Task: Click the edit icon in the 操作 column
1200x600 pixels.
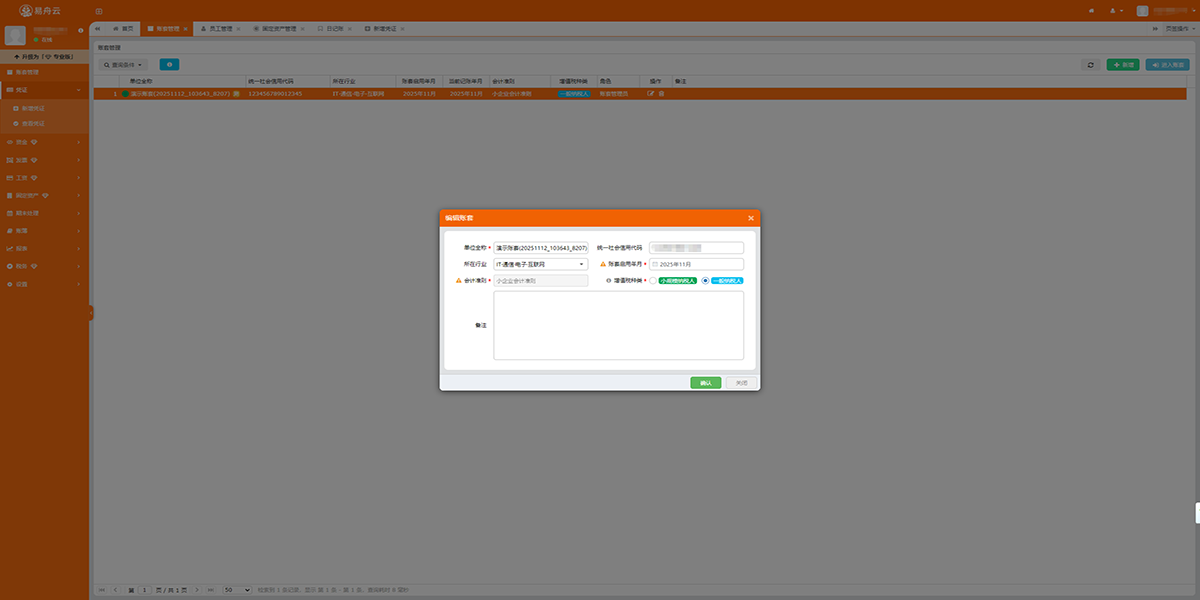Action: point(651,93)
